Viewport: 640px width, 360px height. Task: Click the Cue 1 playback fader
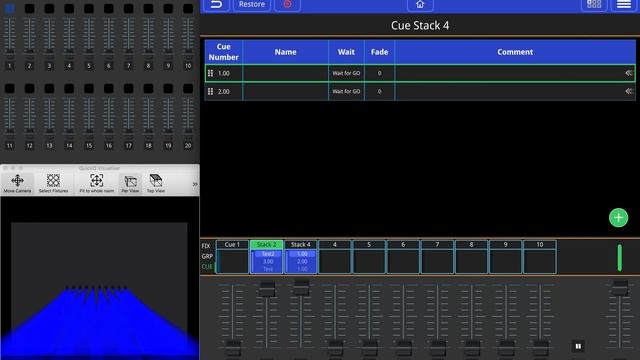tap(233, 320)
